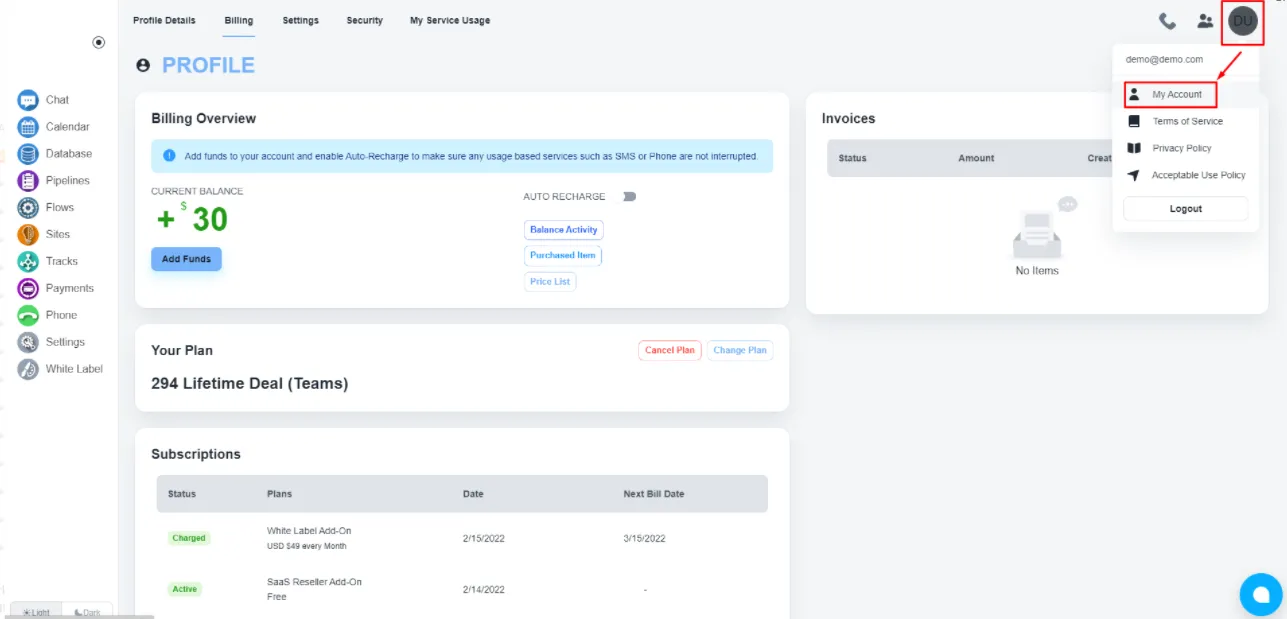Click the Plans column header
Screen dimensions: 1287x619
(x=279, y=494)
